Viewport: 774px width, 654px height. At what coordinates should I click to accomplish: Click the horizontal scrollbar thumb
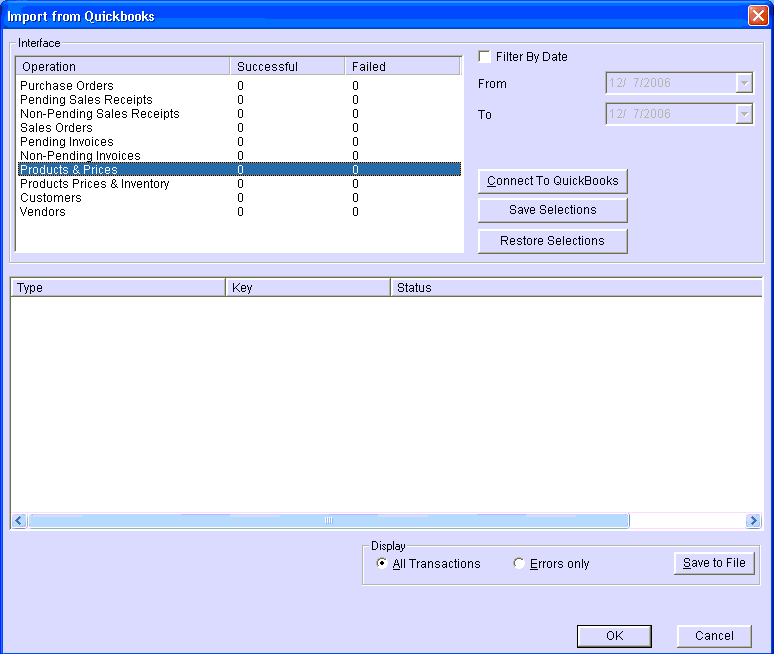point(329,520)
